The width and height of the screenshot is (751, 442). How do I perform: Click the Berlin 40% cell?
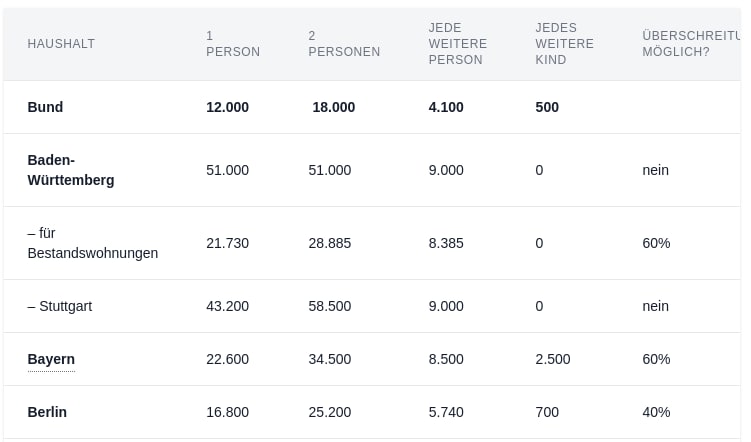point(656,412)
